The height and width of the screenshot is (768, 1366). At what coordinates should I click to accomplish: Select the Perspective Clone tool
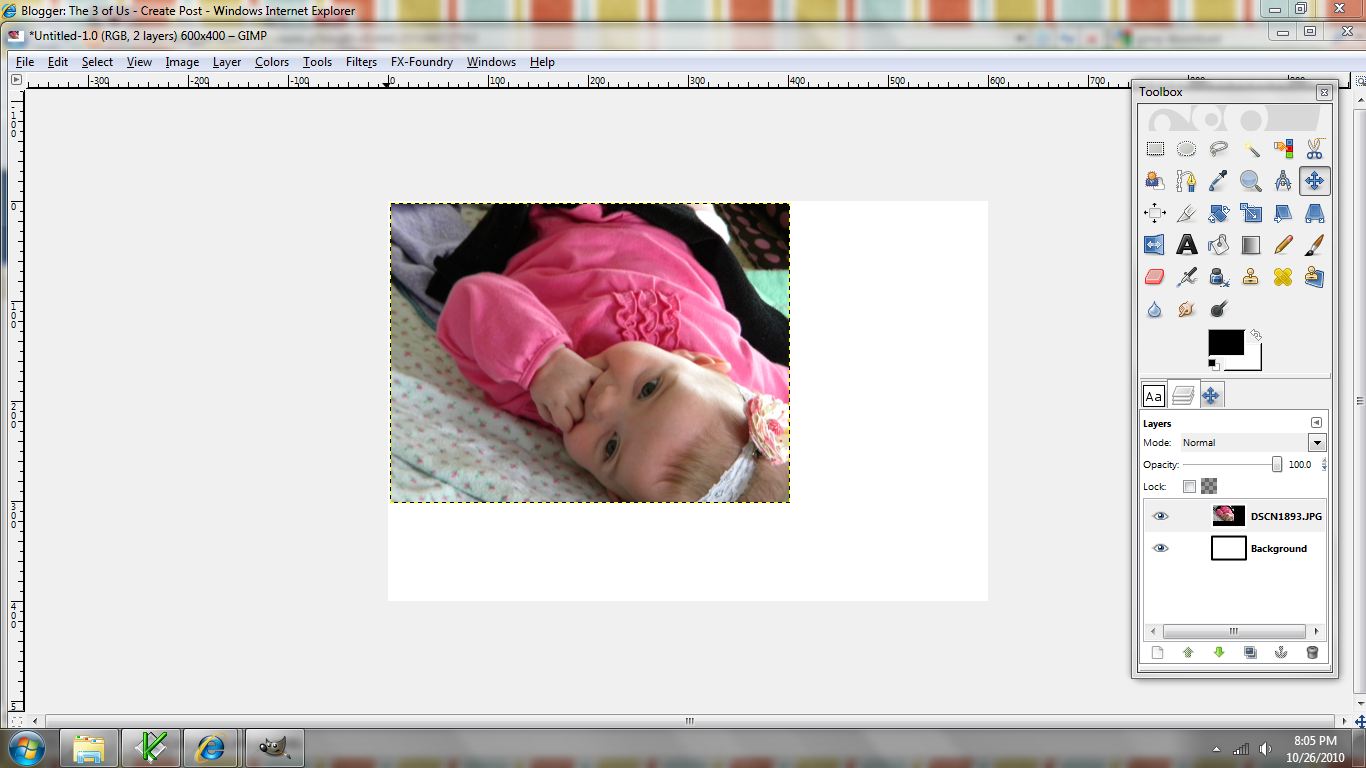1314,277
